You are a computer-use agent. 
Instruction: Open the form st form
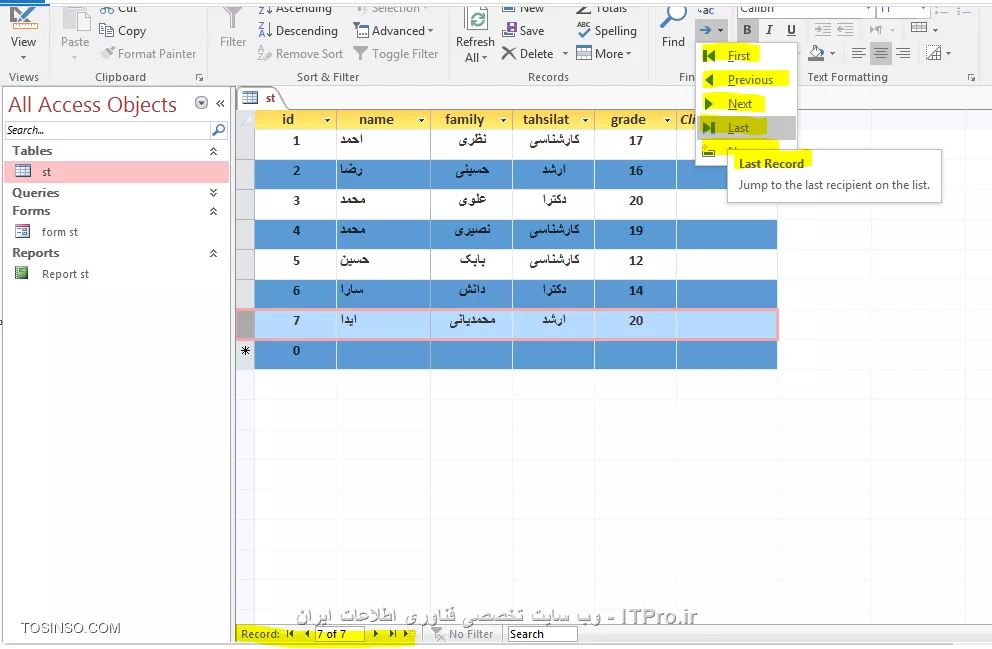59,232
